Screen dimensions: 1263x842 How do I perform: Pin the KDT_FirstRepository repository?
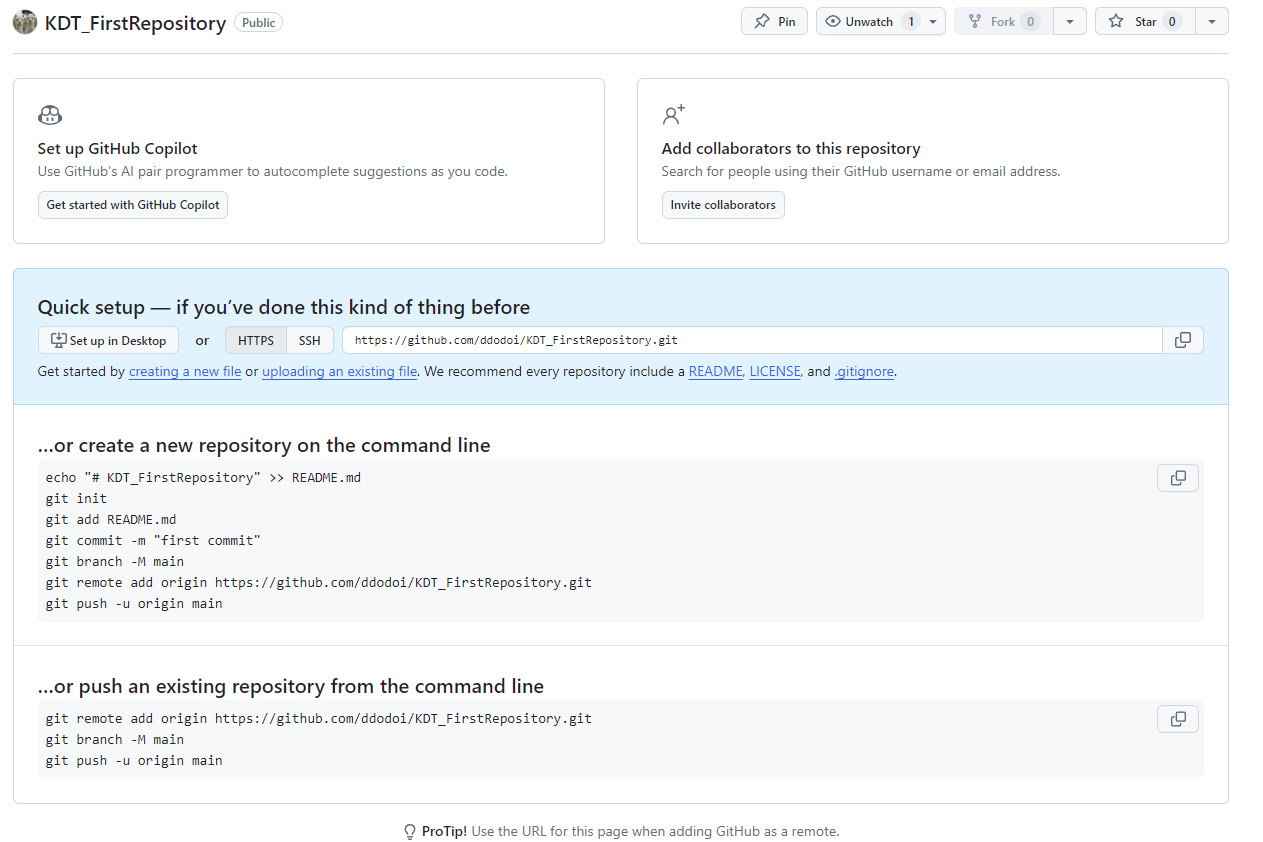tap(774, 21)
